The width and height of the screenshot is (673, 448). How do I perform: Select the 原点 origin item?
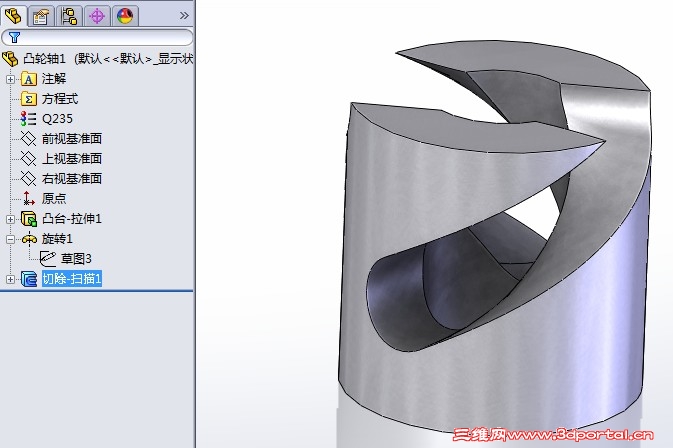coord(54,198)
